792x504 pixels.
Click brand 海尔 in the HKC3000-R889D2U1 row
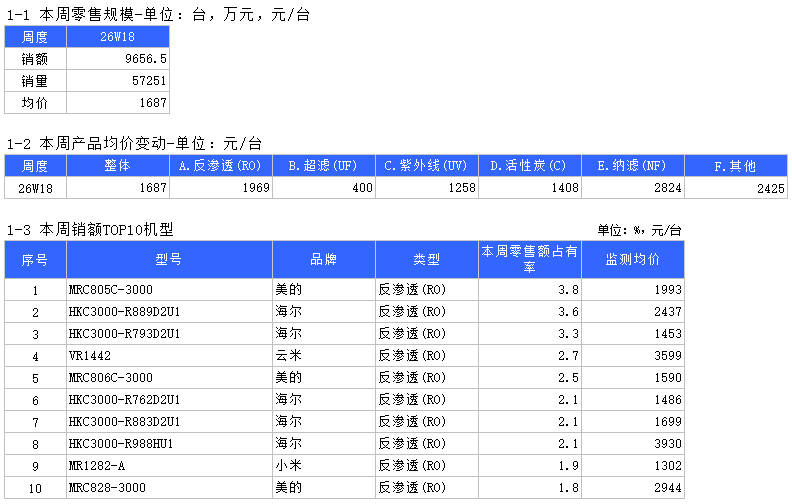pyautogui.click(x=288, y=312)
